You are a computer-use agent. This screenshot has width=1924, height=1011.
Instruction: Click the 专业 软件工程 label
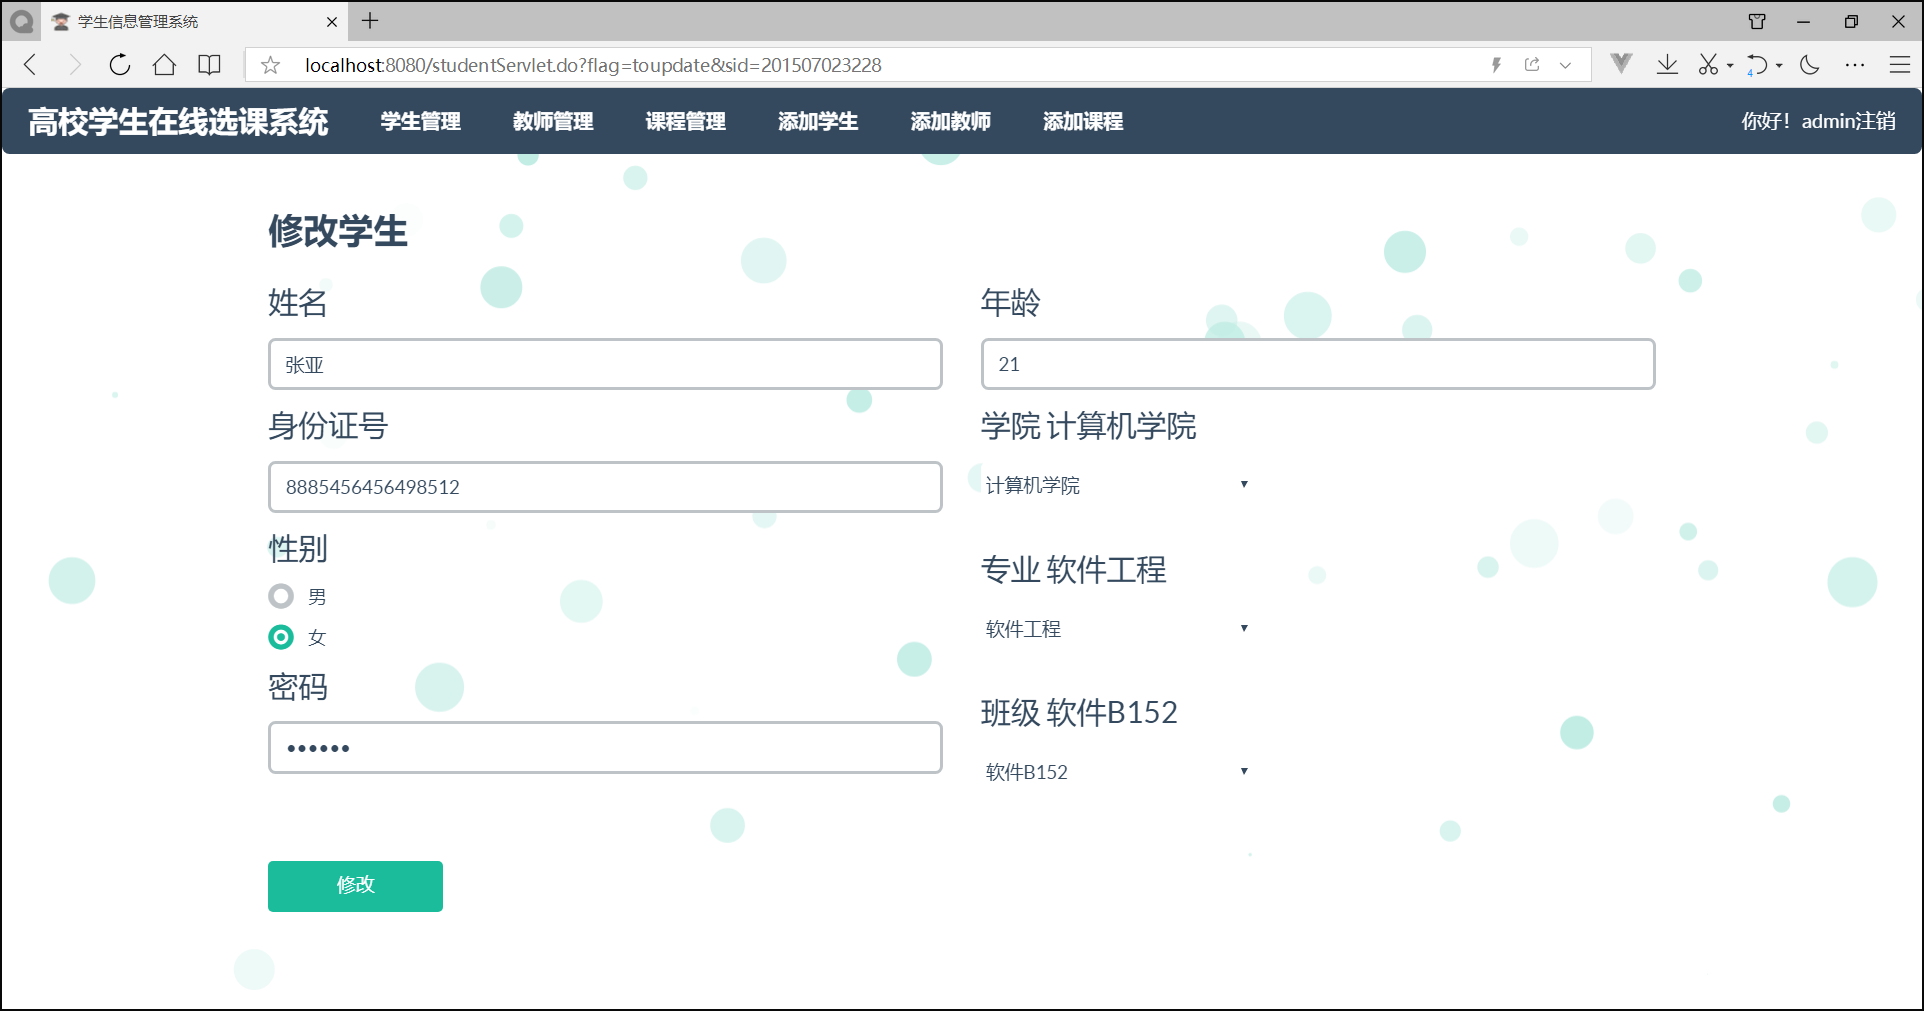point(1073,570)
